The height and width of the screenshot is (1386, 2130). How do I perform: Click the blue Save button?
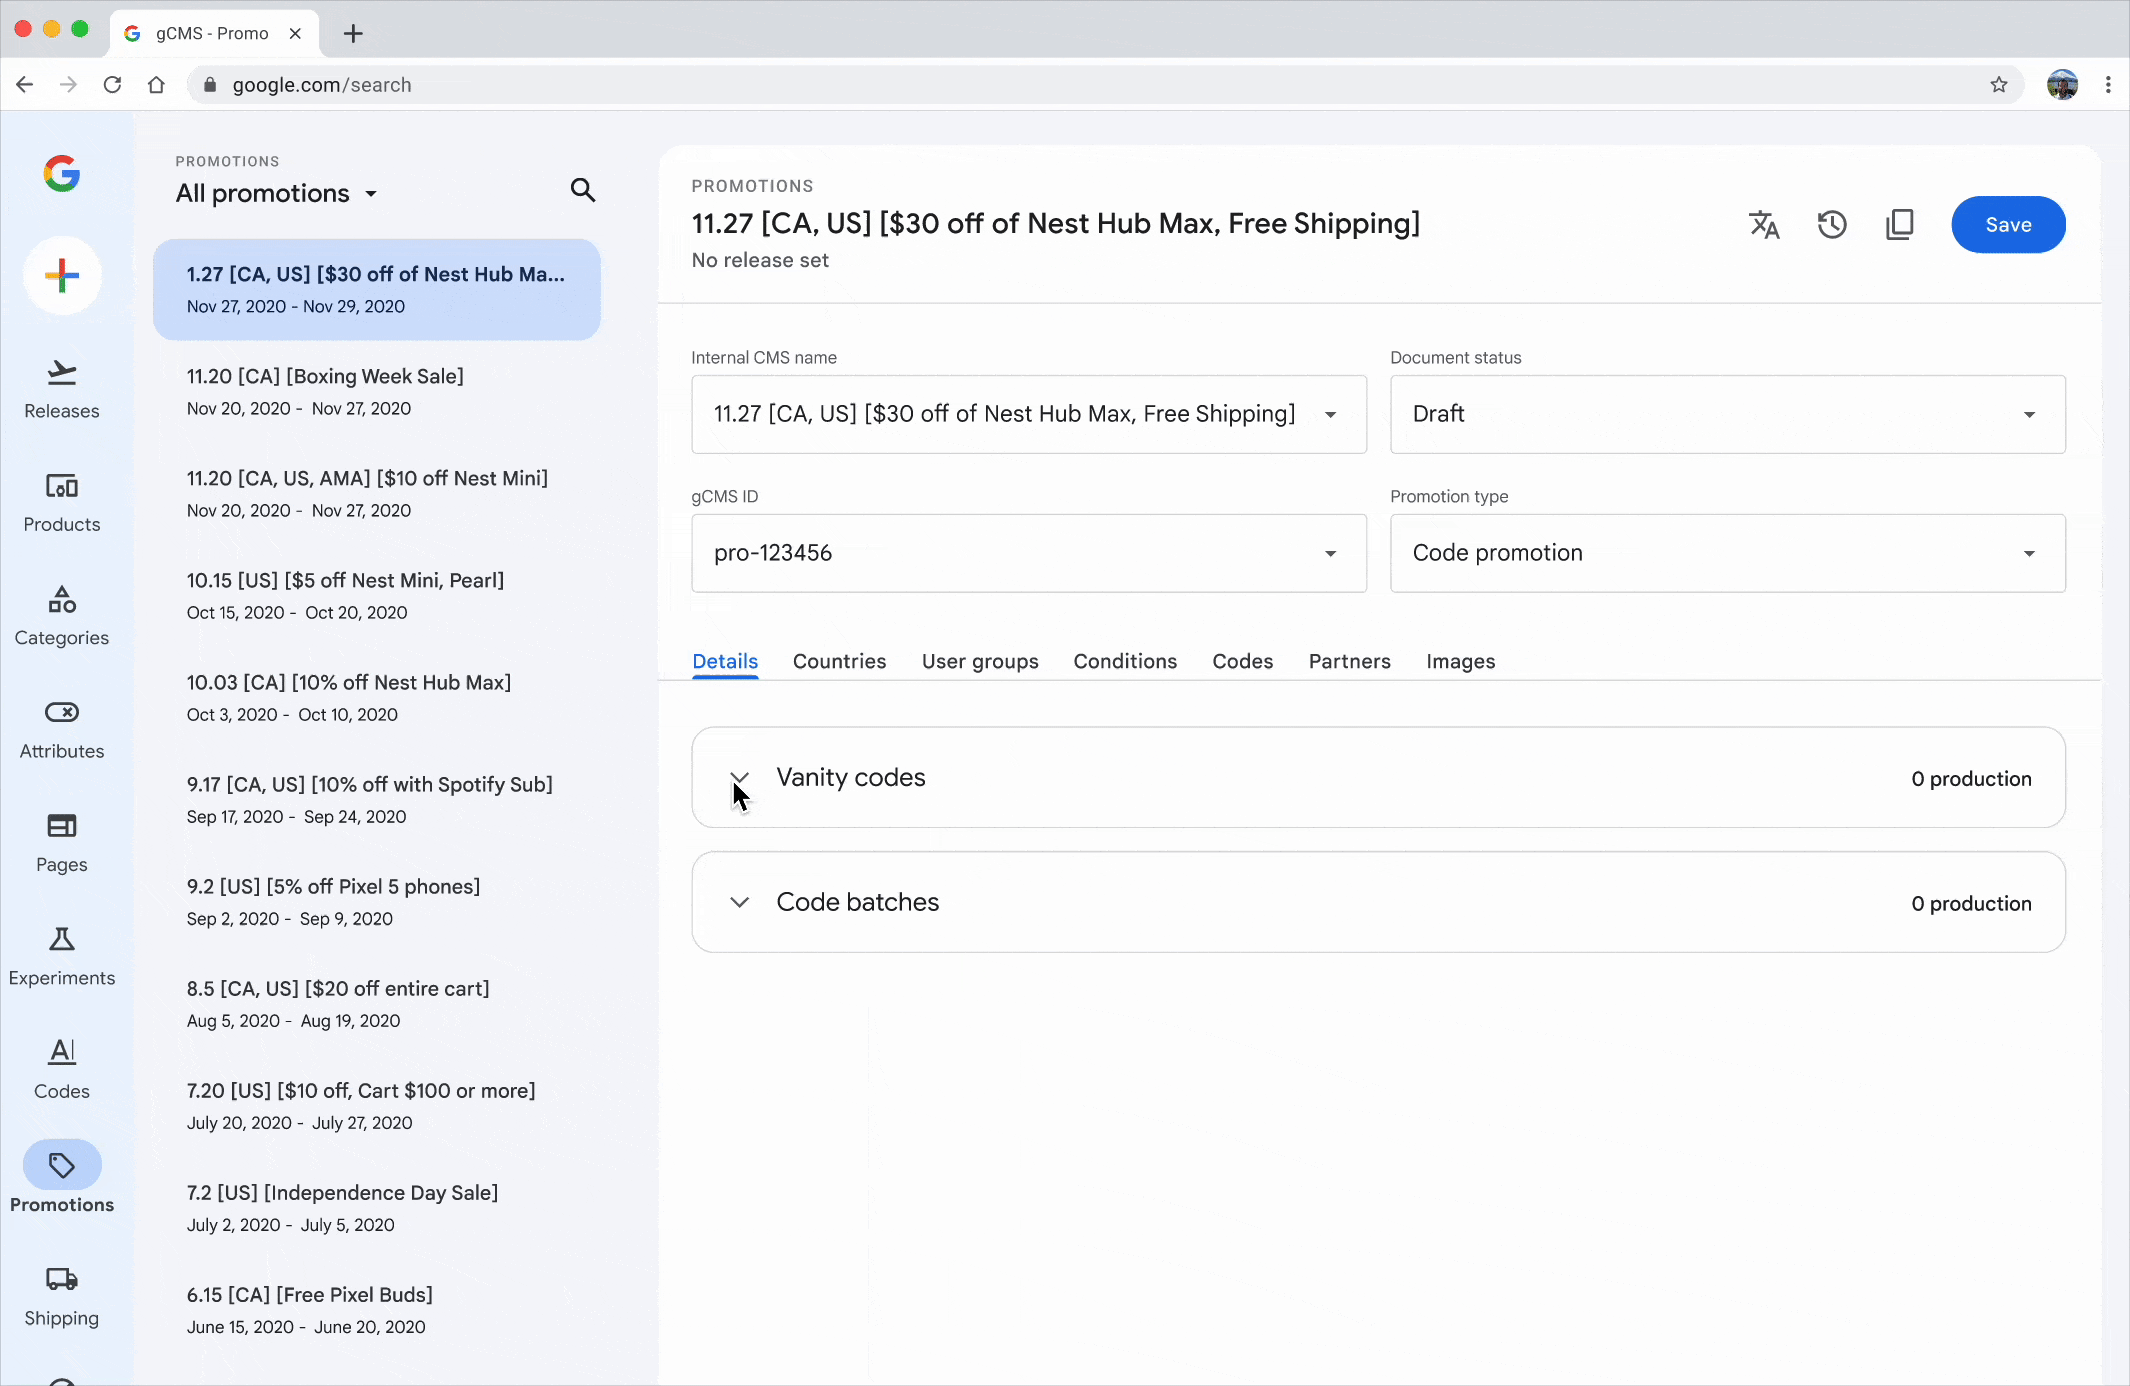tap(2008, 225)
